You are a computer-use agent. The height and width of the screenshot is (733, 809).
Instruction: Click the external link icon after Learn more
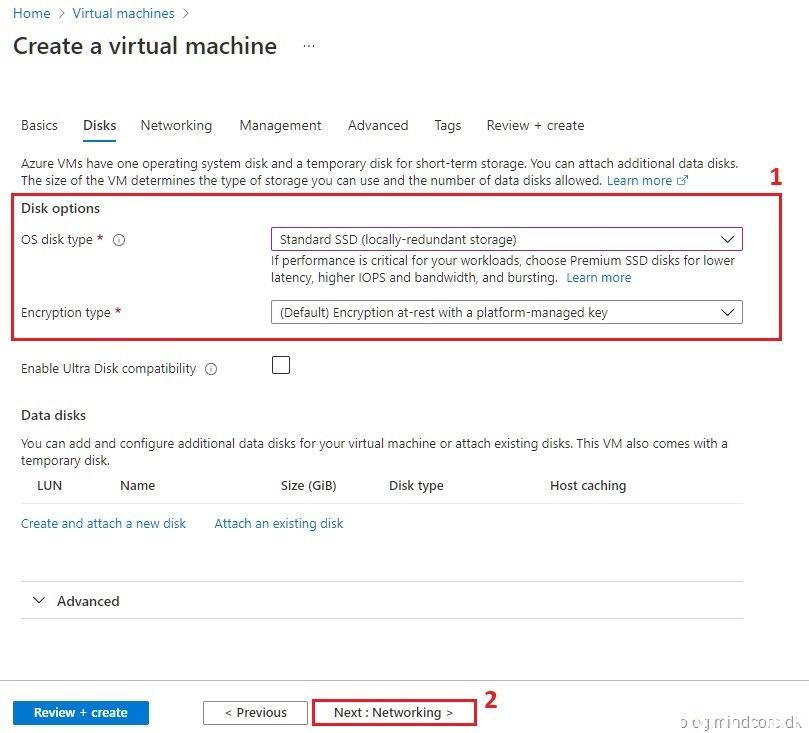[683, 181]
